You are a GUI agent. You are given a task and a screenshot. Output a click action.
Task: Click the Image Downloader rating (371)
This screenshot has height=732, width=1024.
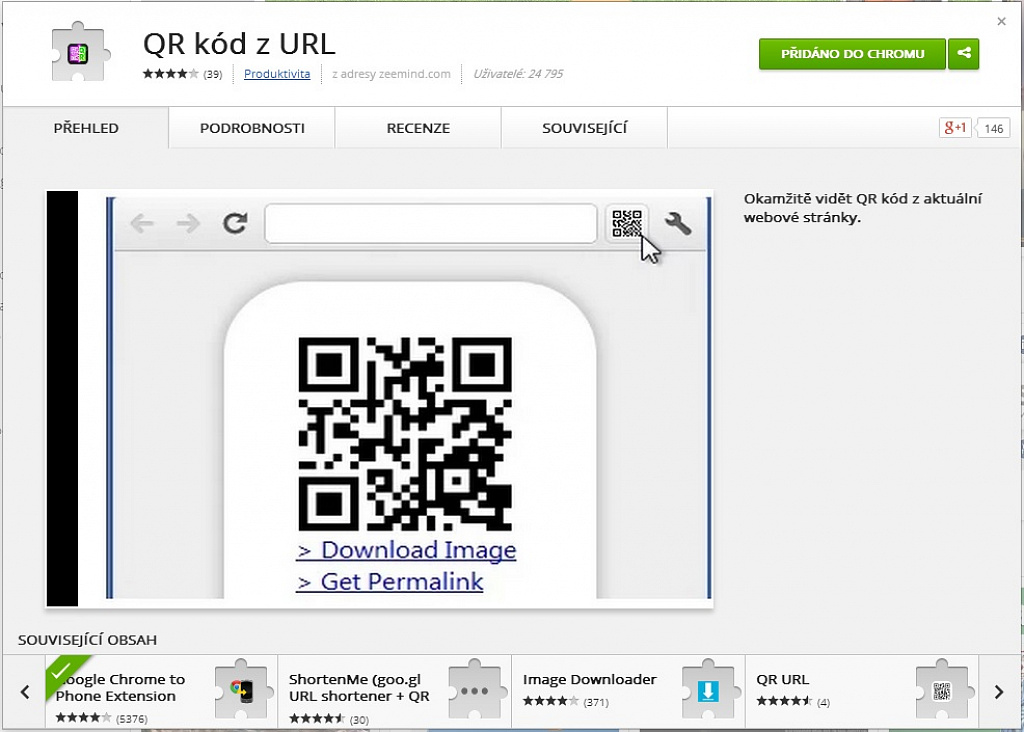(x=566, y=702)
